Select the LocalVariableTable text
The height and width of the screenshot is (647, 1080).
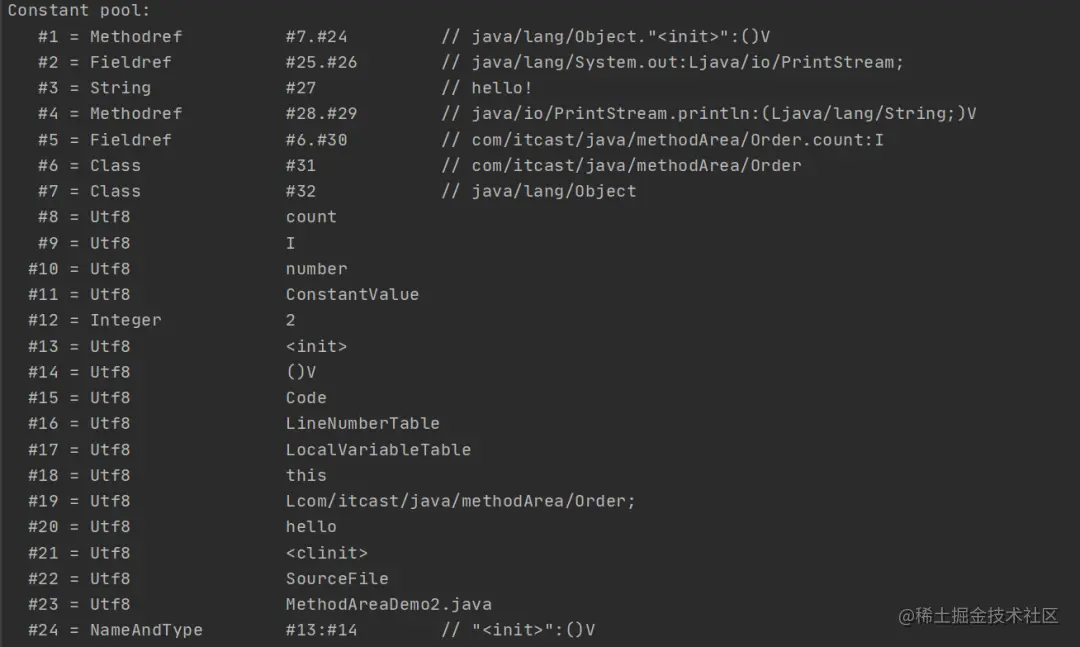[378, 449]
